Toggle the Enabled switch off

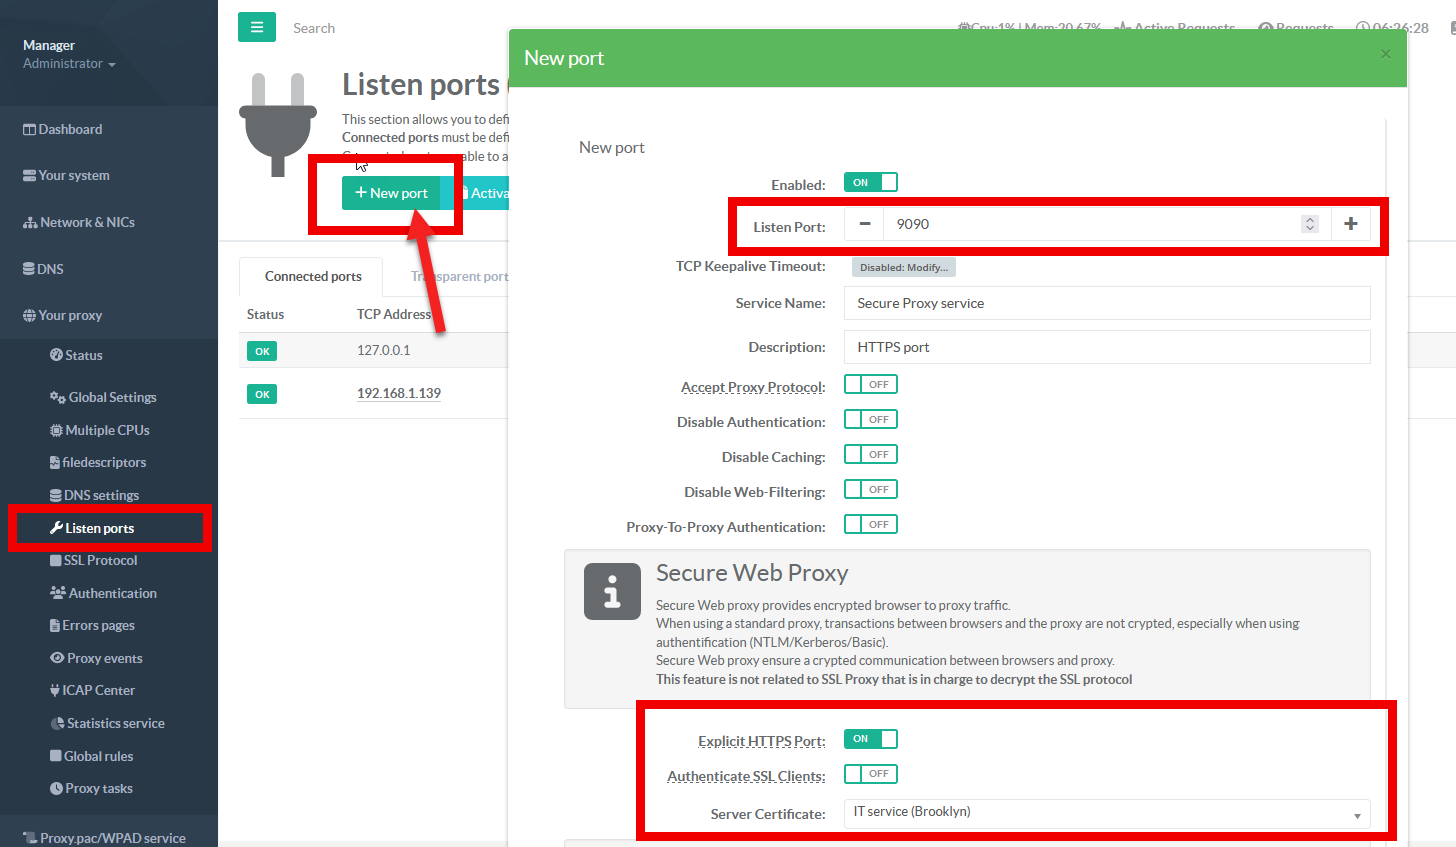[x=870, y=182]
